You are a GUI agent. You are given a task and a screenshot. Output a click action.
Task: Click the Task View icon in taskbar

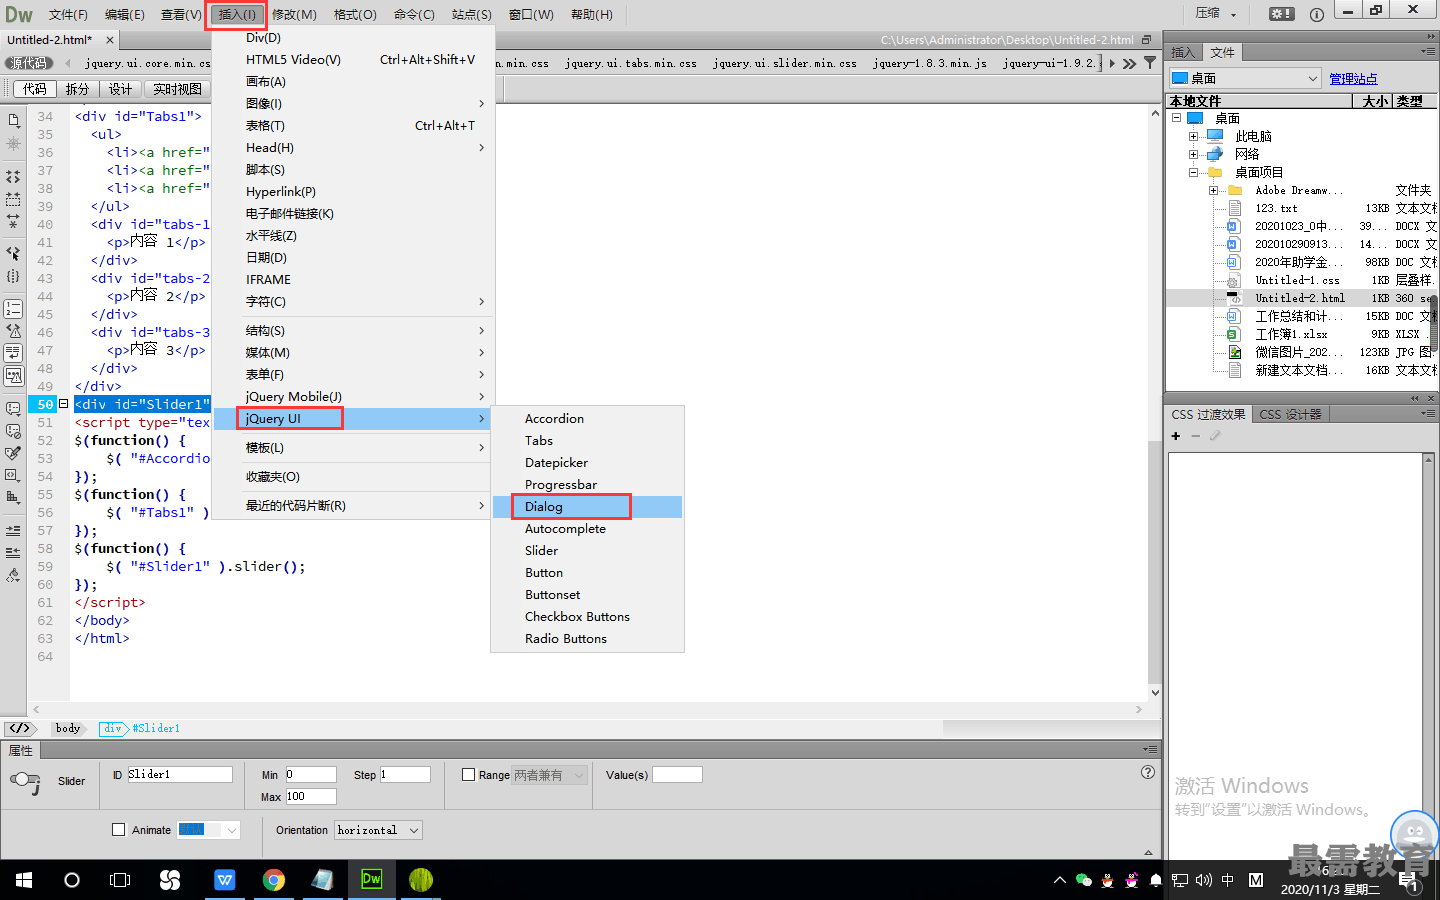pyautogui.click(x=120, y=880)
